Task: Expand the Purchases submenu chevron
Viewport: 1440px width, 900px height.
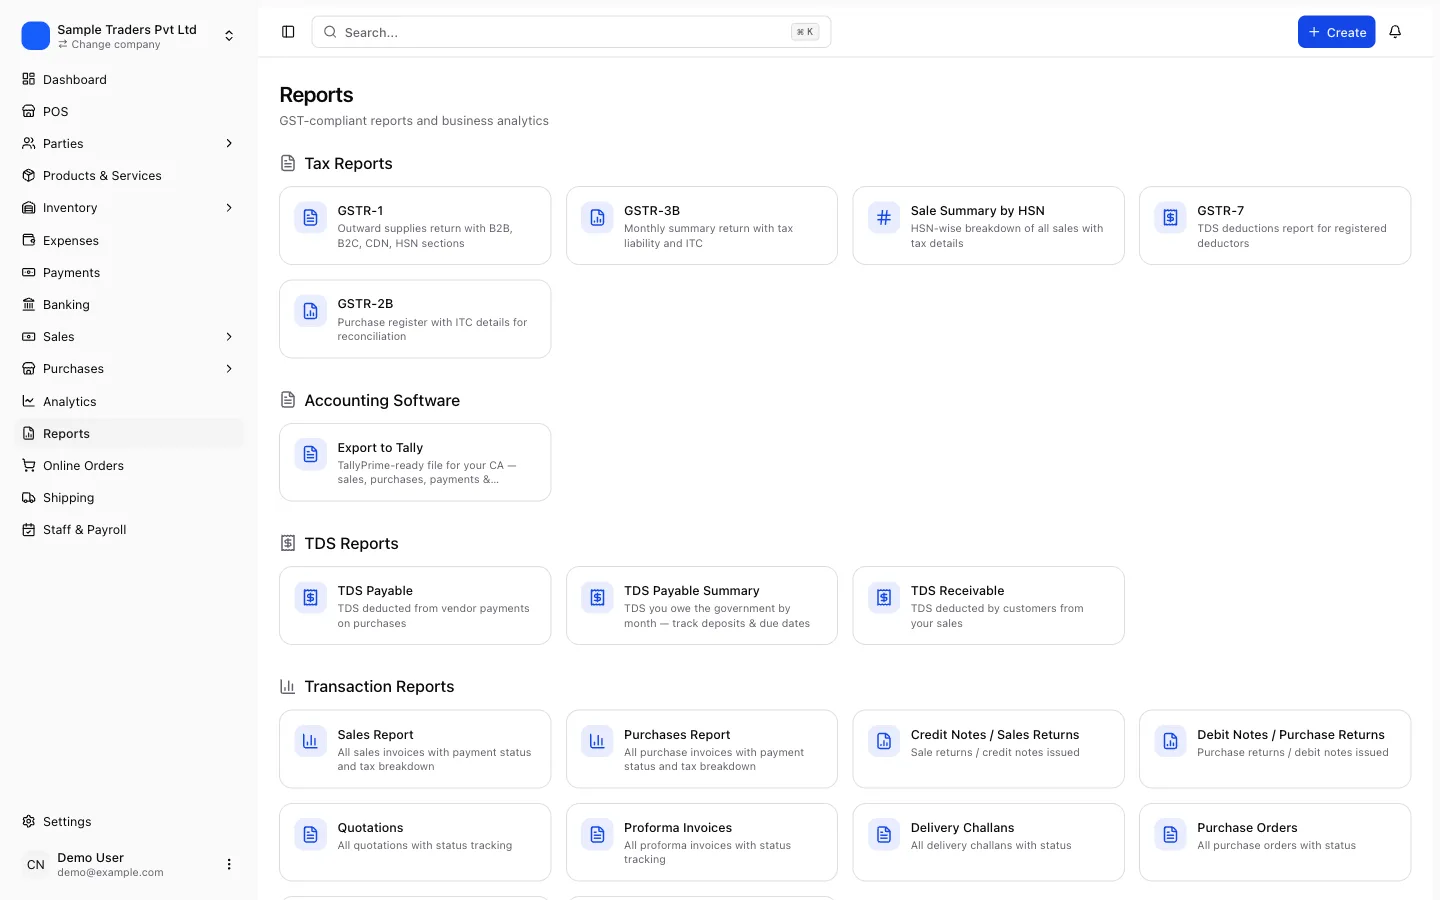Action: [x=229, y=369]
